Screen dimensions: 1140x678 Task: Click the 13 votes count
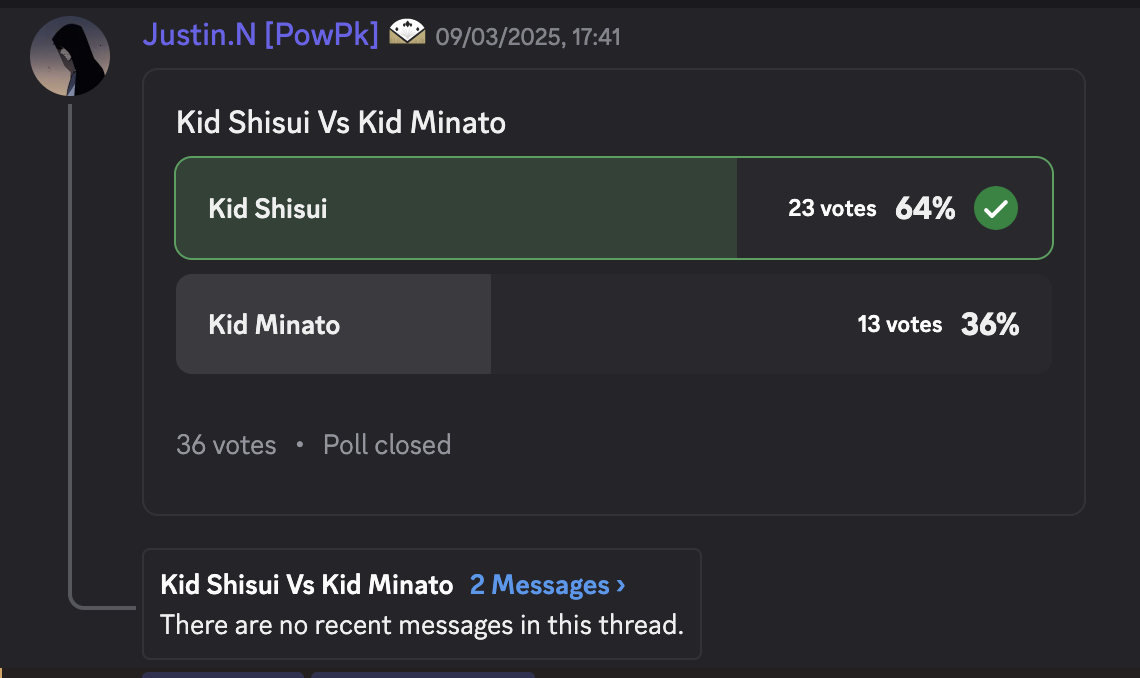899,324
